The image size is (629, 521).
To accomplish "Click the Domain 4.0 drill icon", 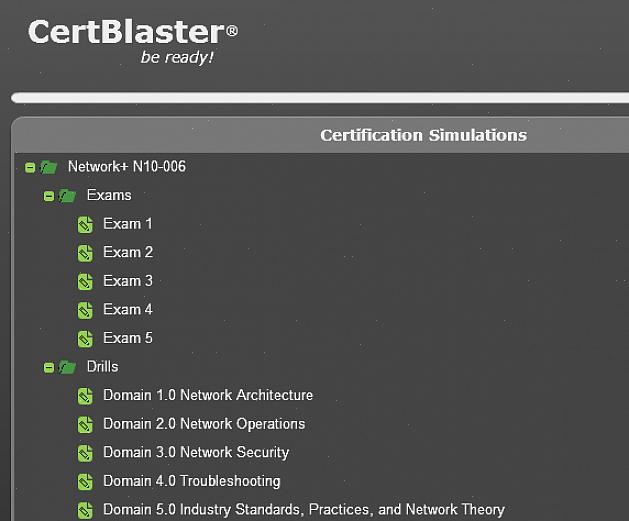I will (x=85, y=482).
